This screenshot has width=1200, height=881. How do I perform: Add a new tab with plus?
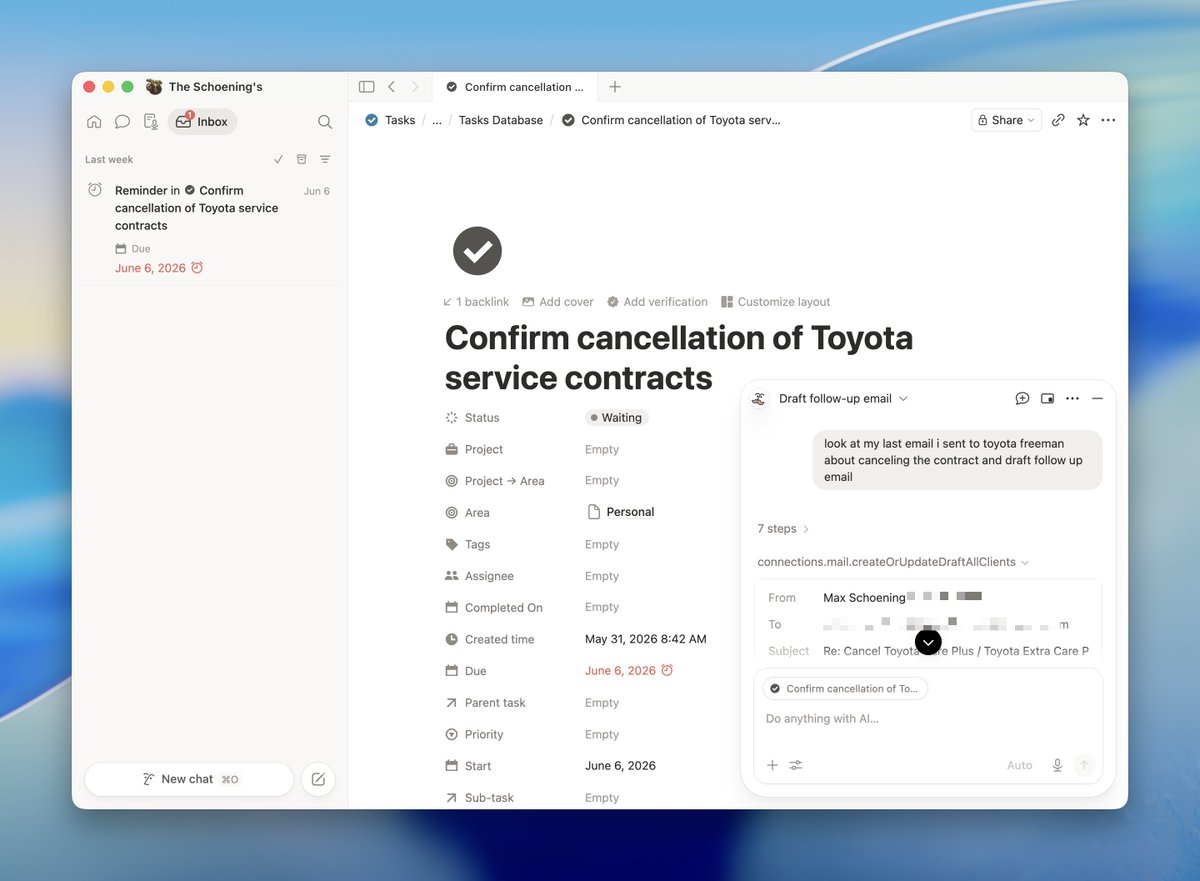tap(615, 87)
